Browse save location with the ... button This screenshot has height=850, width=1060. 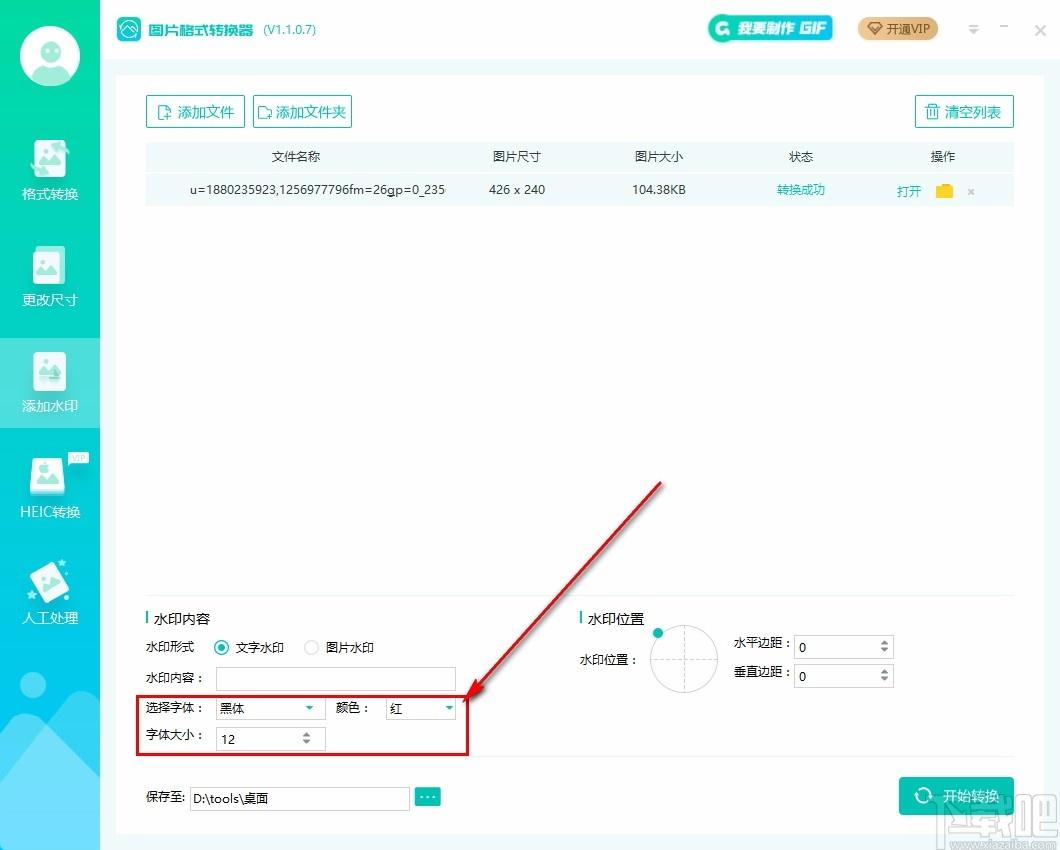pos(427,797)
